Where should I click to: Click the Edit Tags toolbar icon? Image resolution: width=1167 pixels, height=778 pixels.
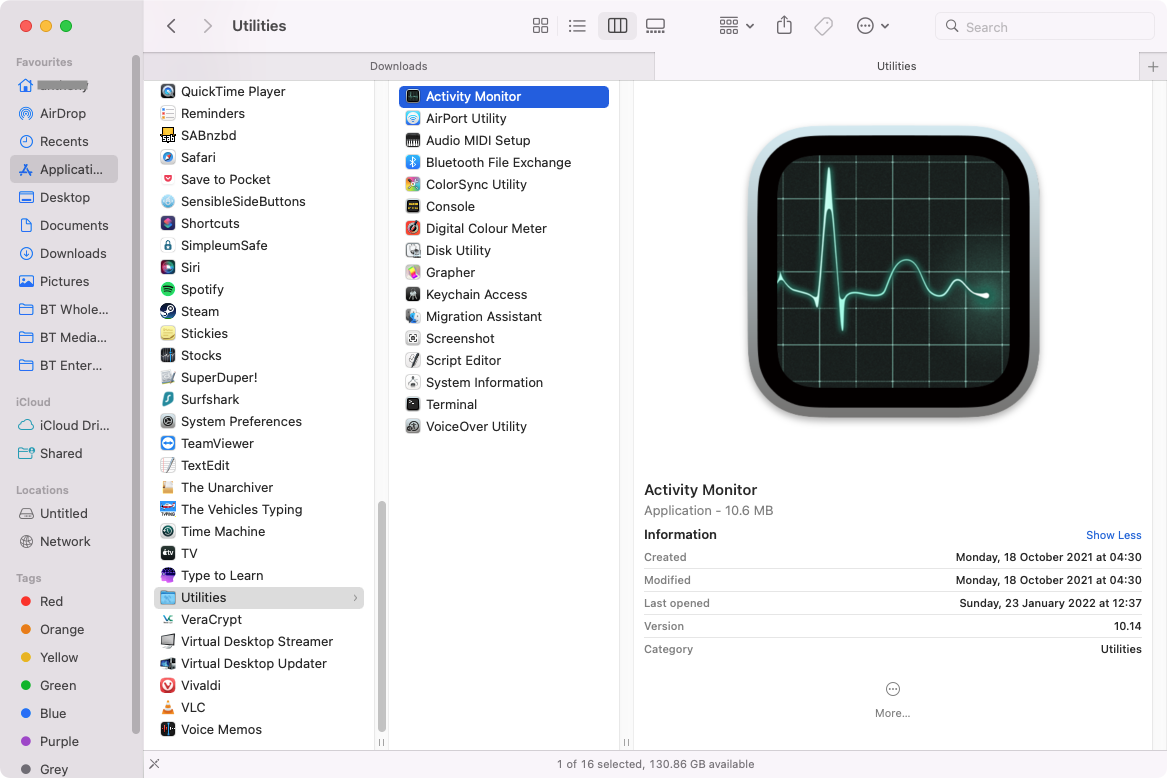(824, 26)
